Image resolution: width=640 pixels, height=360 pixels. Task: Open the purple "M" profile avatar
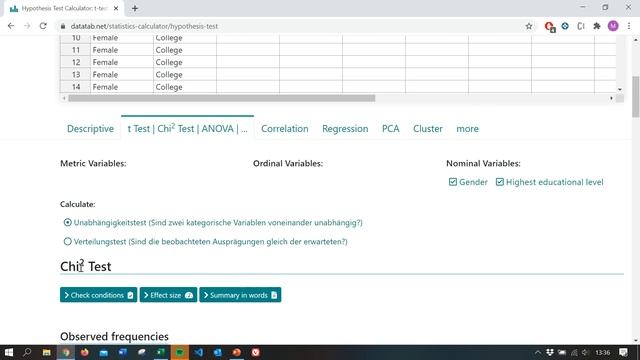613,26
